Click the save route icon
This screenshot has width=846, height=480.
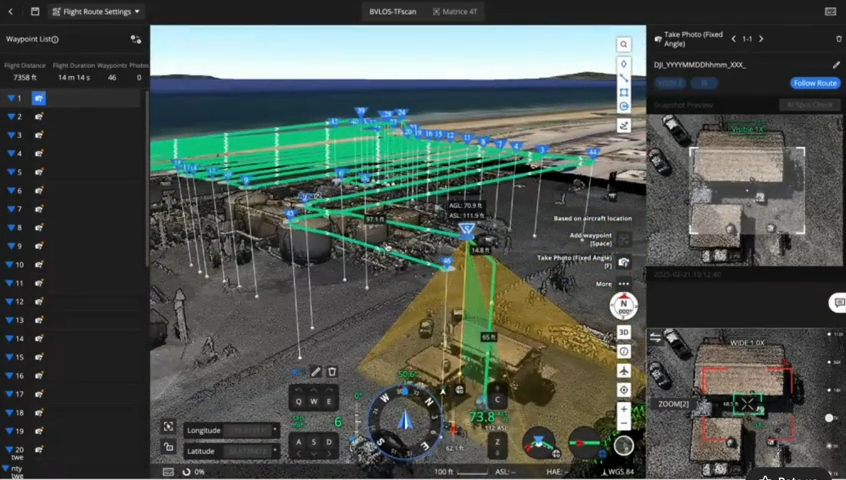35,12
